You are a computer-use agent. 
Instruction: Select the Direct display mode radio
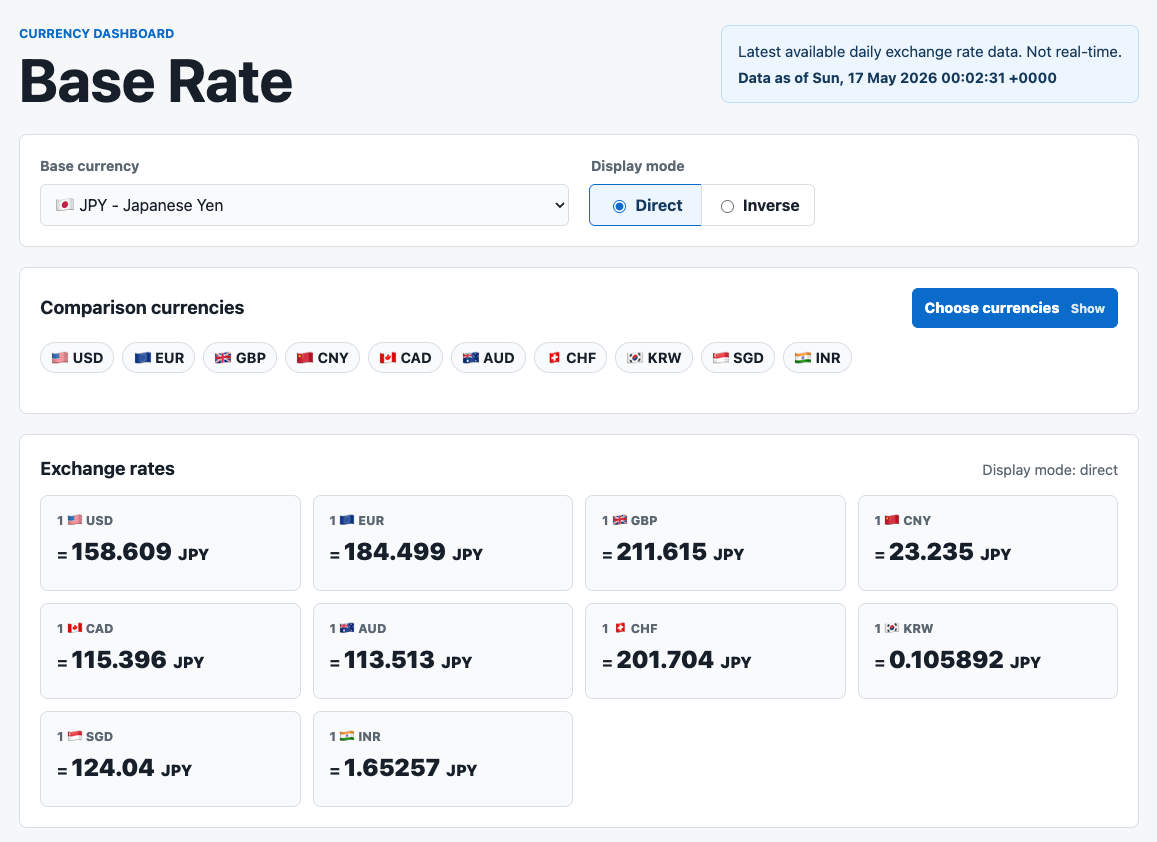tap(646, 205)
